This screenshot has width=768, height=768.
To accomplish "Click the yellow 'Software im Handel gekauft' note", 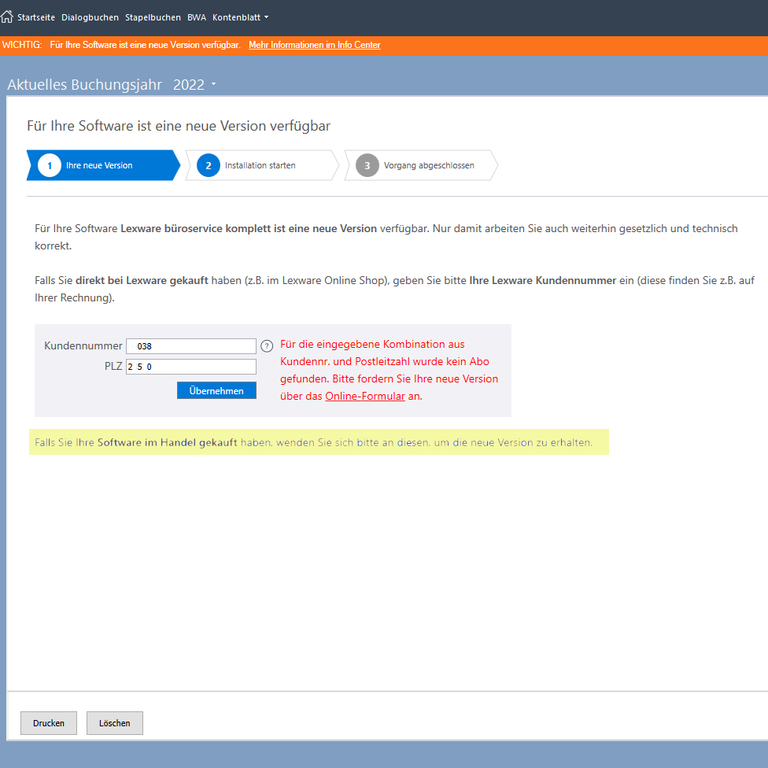I will click(319, 442).
